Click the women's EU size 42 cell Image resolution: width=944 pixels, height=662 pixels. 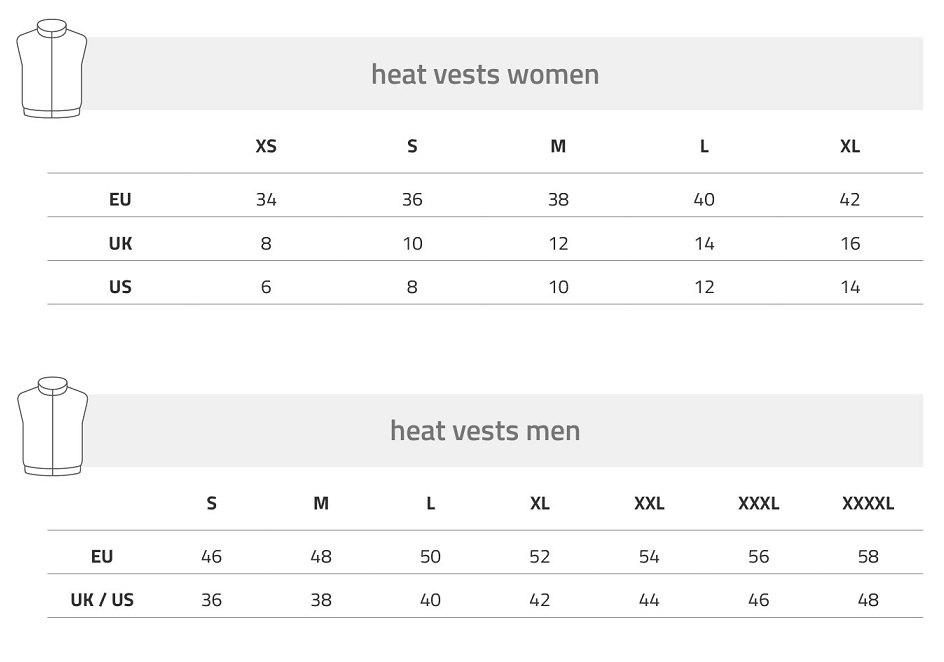[x=850, y=200]
